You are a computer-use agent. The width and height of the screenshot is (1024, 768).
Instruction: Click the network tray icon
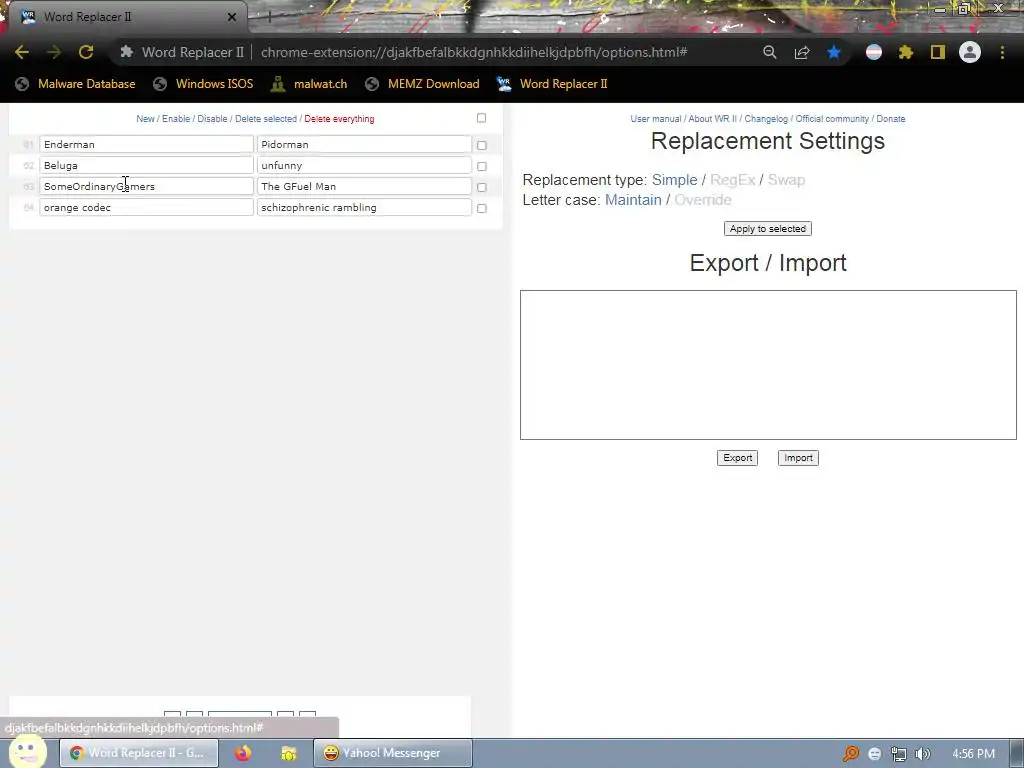[899, 754]
